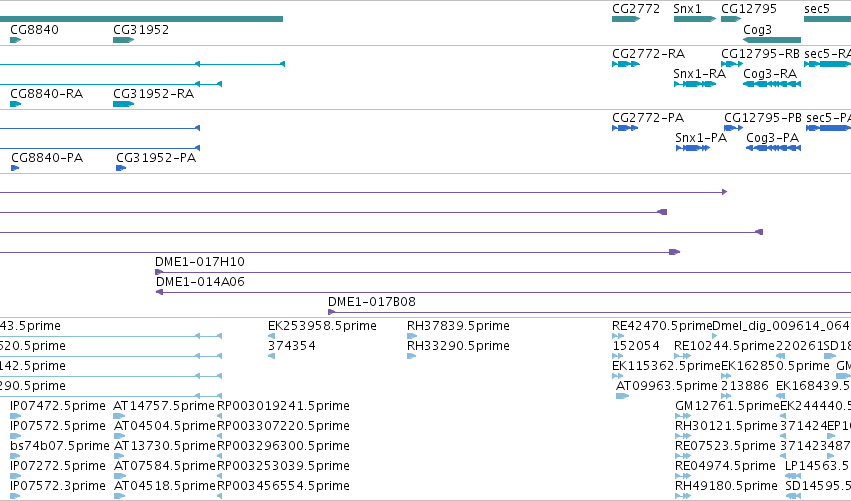Screen dimensions: 851x501
Task: Open the RP003296300.5prime EST label
Action: [283, 446]
